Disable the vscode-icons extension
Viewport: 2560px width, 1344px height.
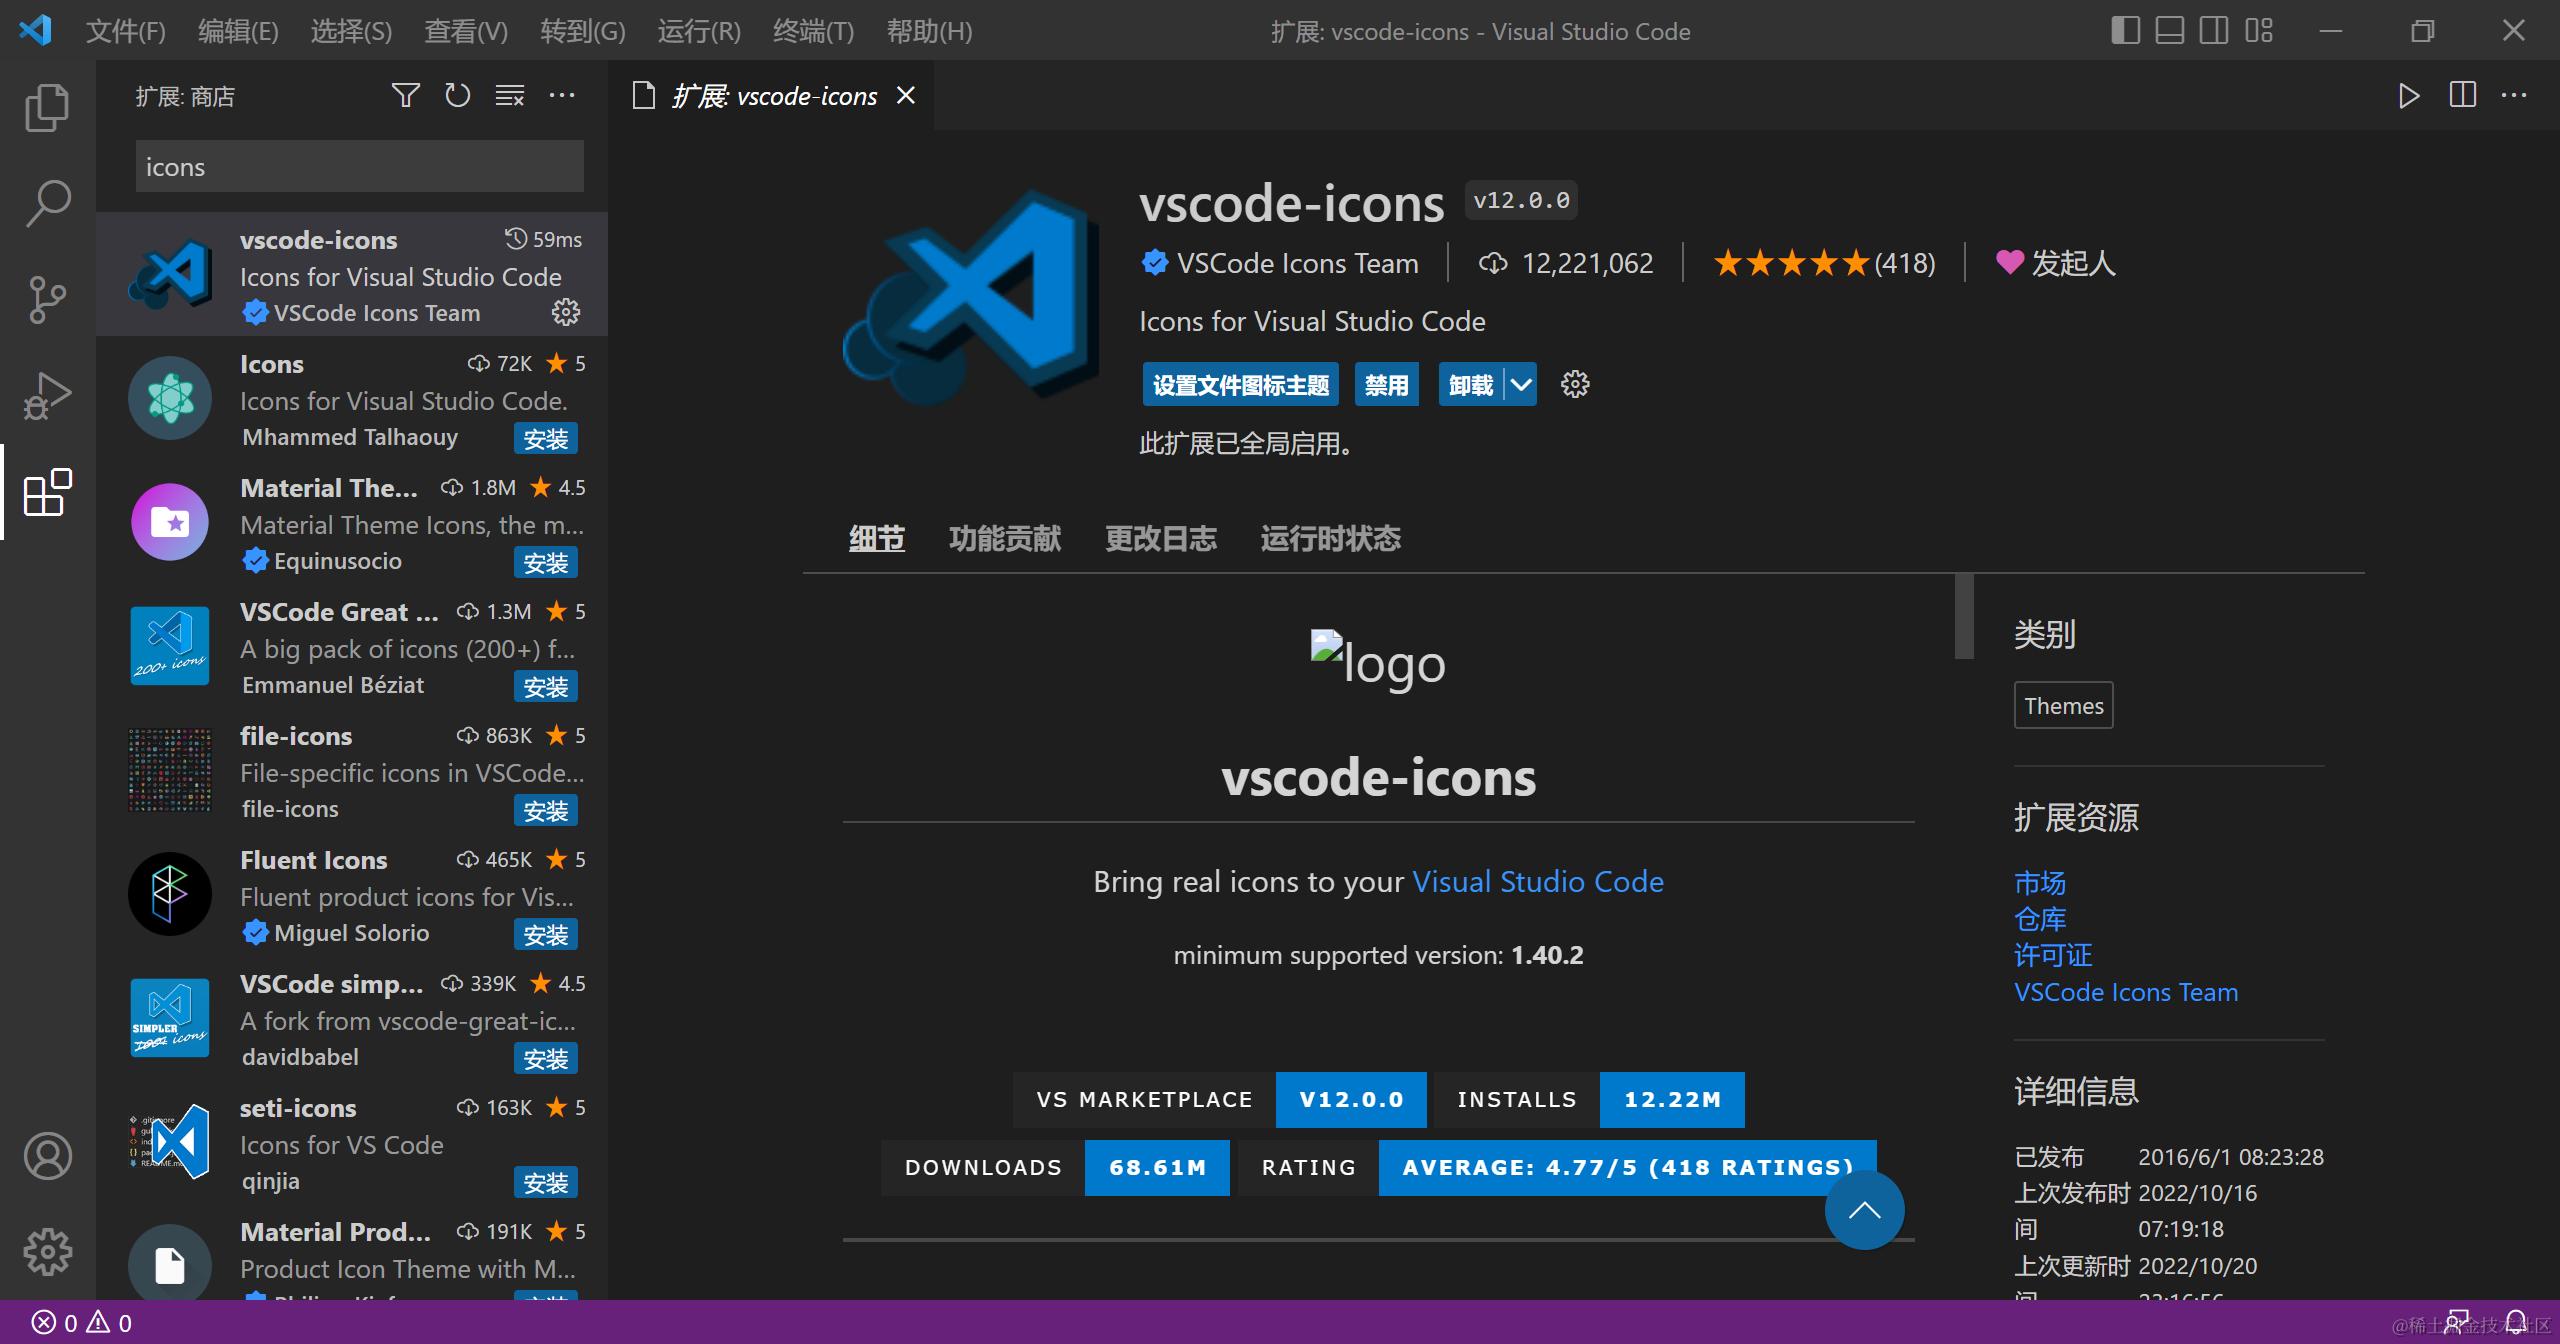click(x=1386, y=384)
